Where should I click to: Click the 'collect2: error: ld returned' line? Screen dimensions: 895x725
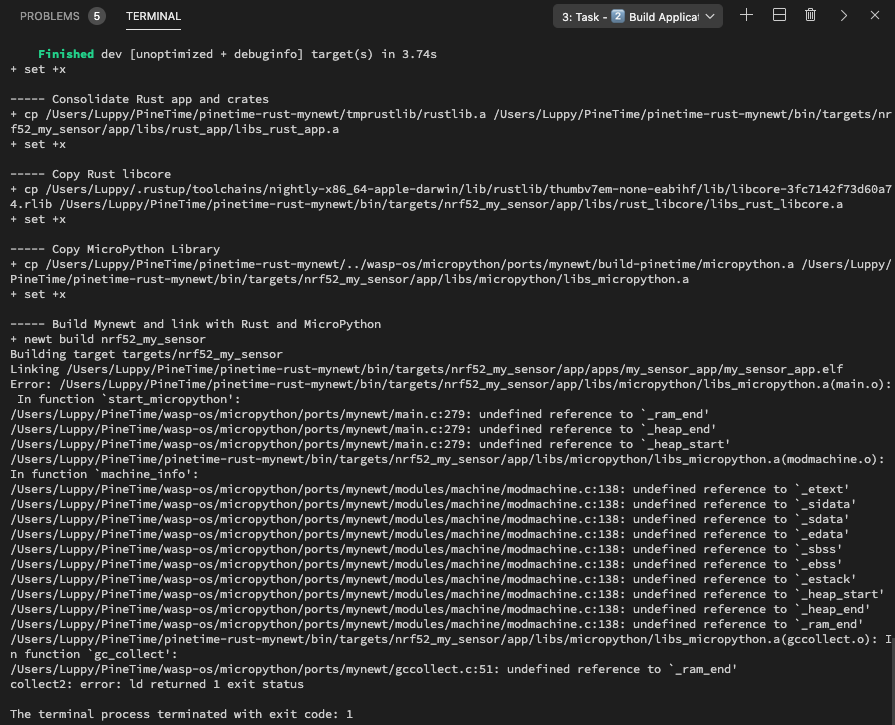pyautogui.click(x=156, y=684)
